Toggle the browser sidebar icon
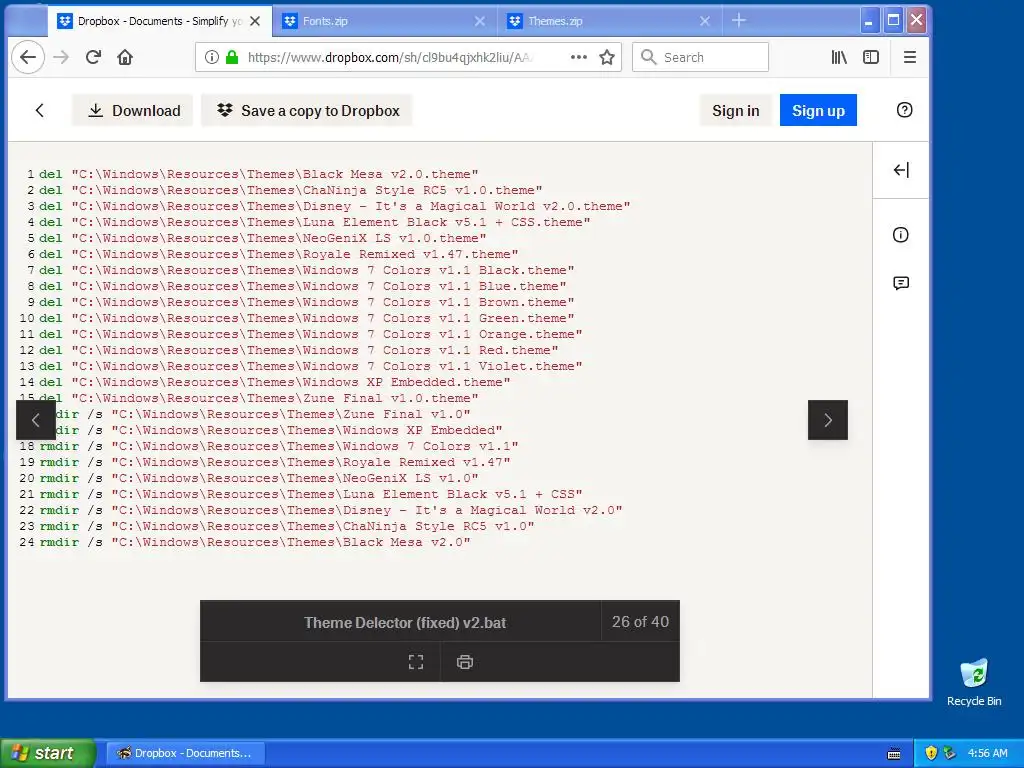Image resolution: width=1024 pixels, height=768 pixels. pyautogui.click(x=871, y=57)
